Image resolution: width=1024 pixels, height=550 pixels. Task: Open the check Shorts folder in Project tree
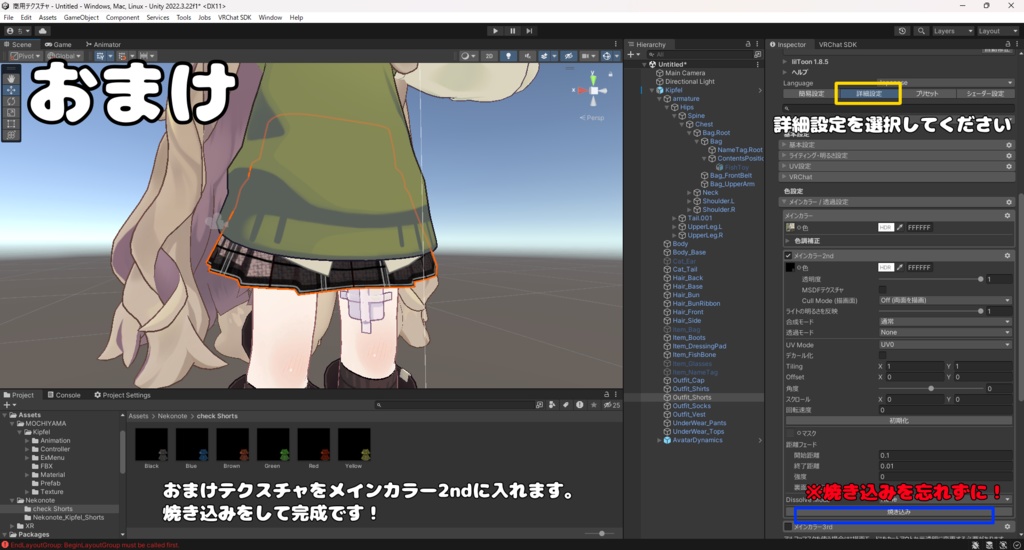click(x=52, y=509)
